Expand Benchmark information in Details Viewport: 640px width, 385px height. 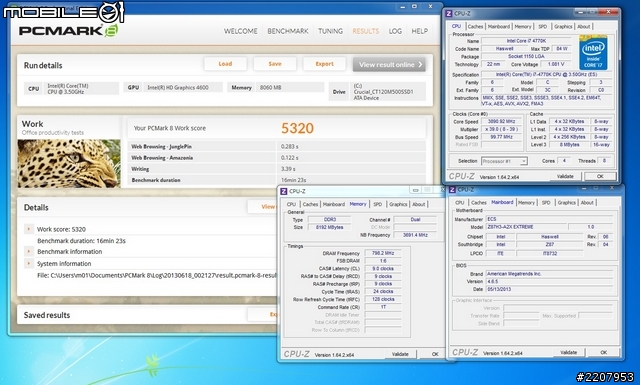click(29, 251)
